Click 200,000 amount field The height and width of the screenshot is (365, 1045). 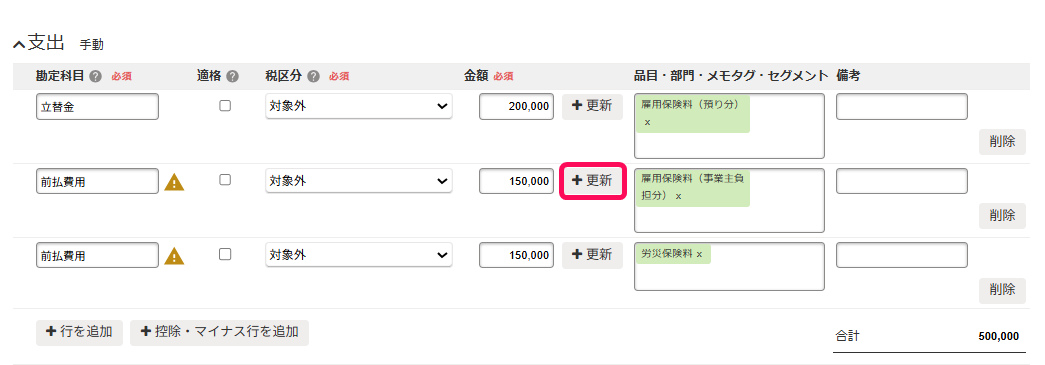[x=517, y=107]
